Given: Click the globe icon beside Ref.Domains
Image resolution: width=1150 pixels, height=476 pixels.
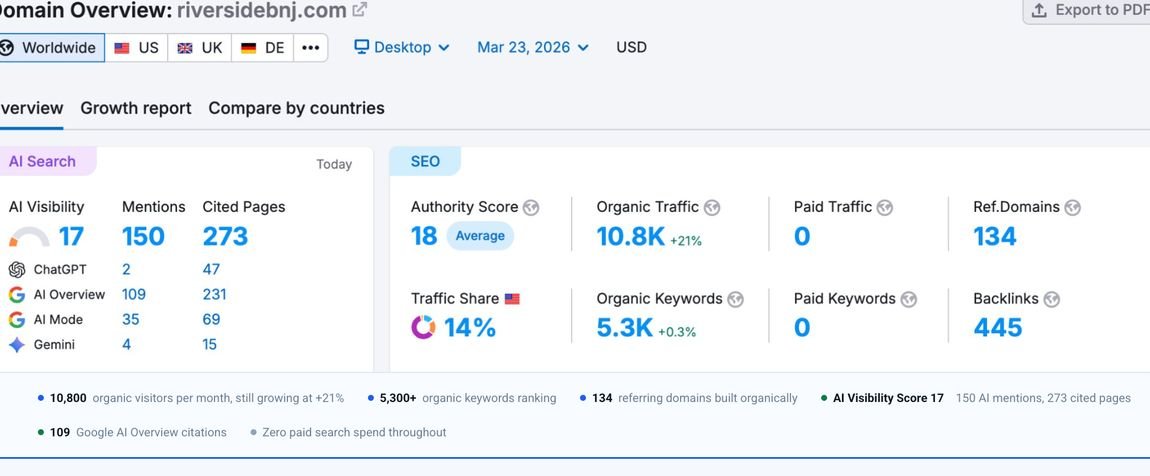Looking at the screenshot, I should [x=1072, y=208].
